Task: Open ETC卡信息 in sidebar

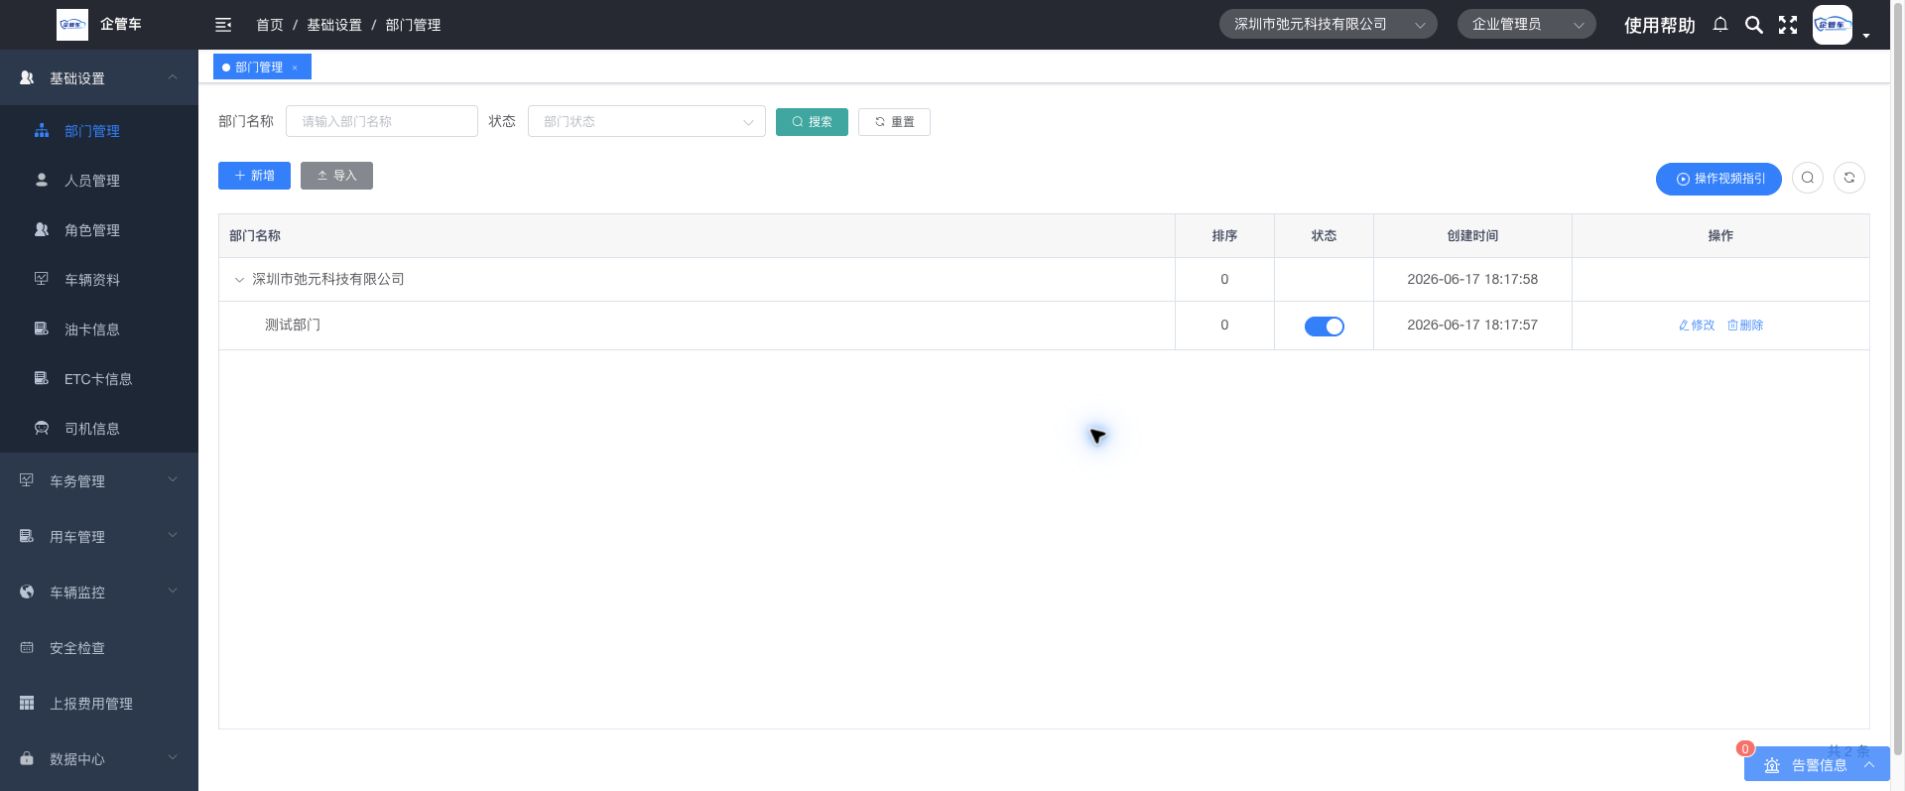Action: 99,379
